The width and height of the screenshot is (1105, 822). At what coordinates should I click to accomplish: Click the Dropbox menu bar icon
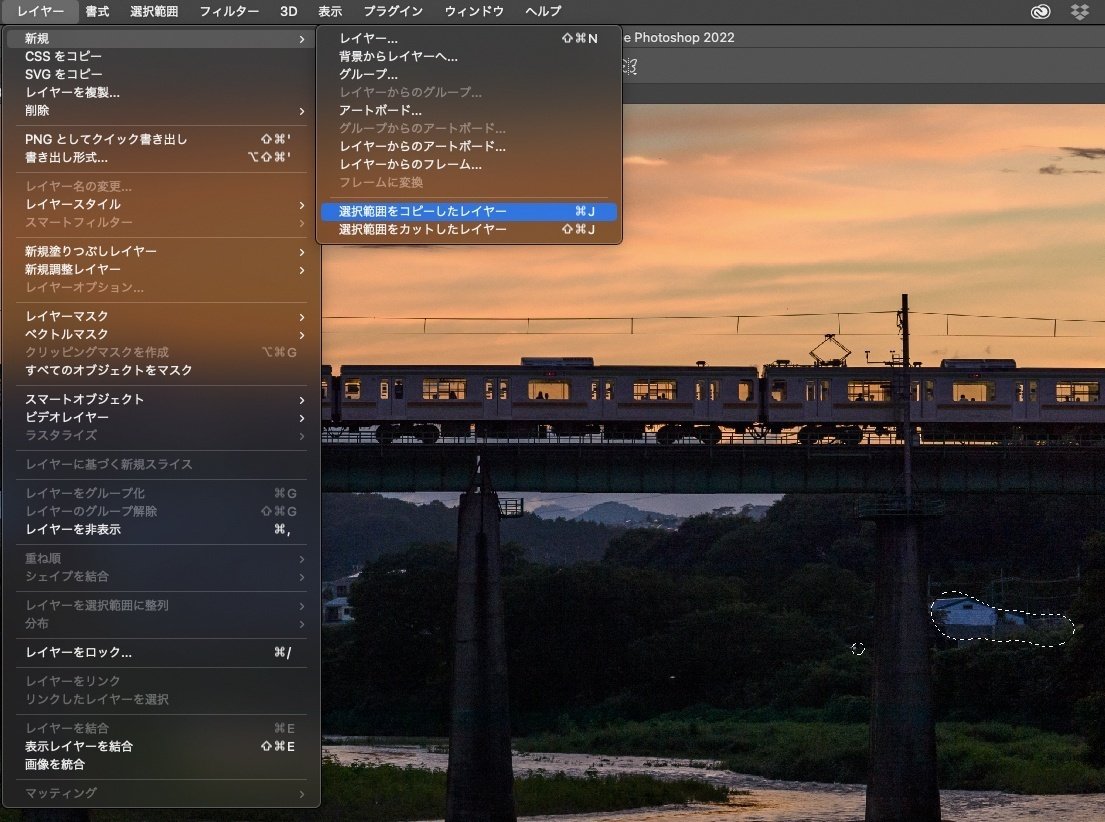pyautogui.click(x=1079, y=11)
